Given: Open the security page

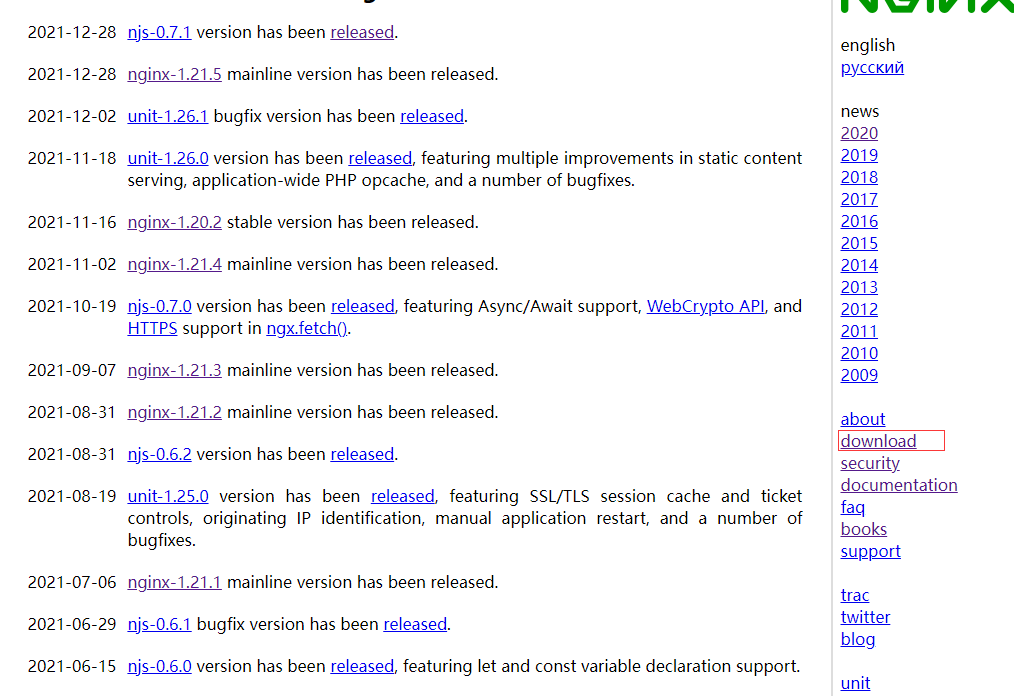Looking at the screenshot, I should (870, 464).
